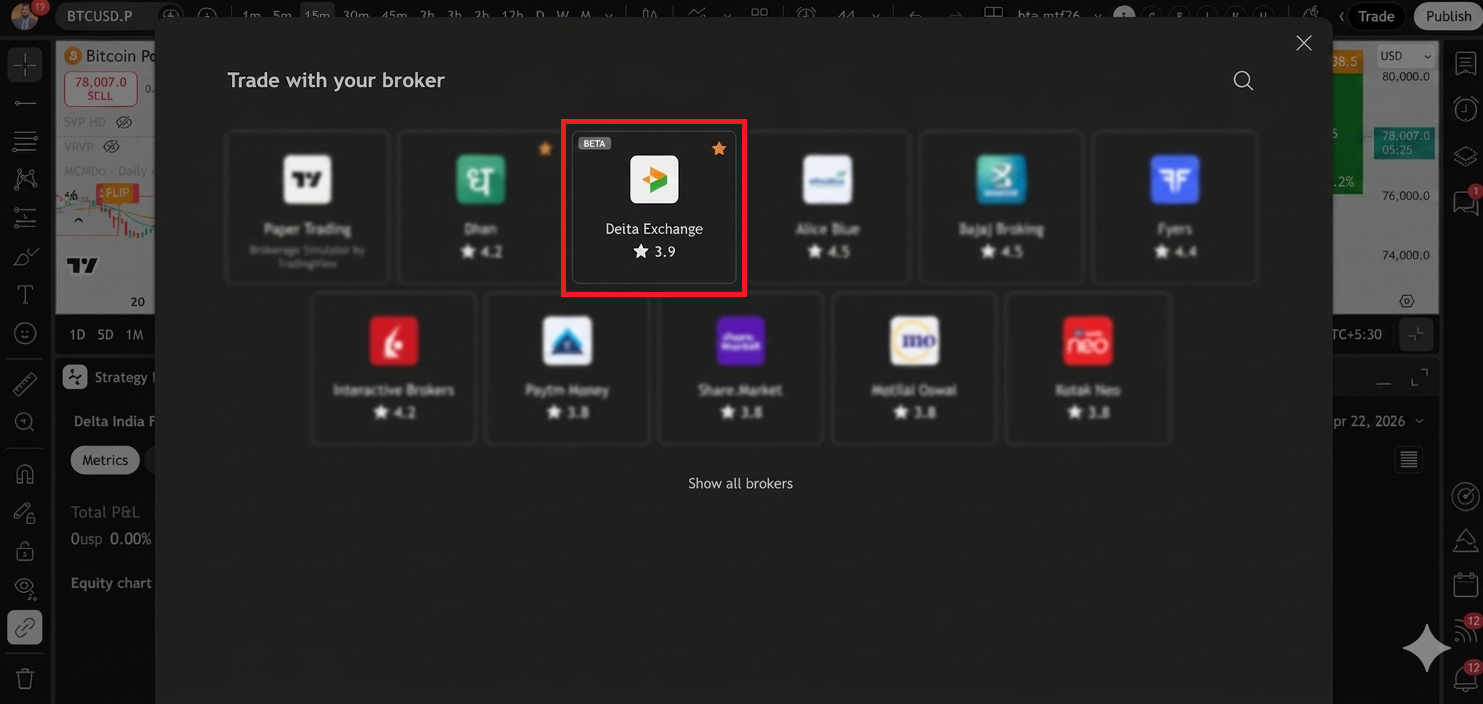Screen dimensions: 1483x704
Task: Toggle magnet mode
Action: click(25, 474)
